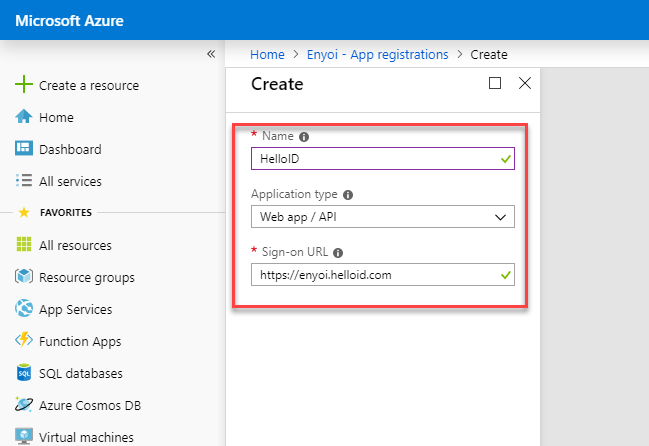Collapse the sidebar with double-chevron icon
Viewport: 649px width, 446px height.
(x=211, y=54)
